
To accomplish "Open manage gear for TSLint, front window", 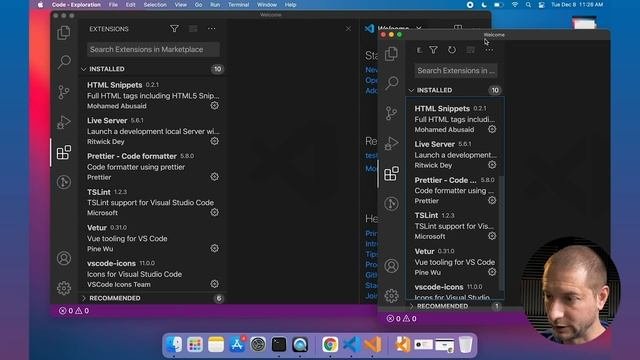I will tap(492, 236).
